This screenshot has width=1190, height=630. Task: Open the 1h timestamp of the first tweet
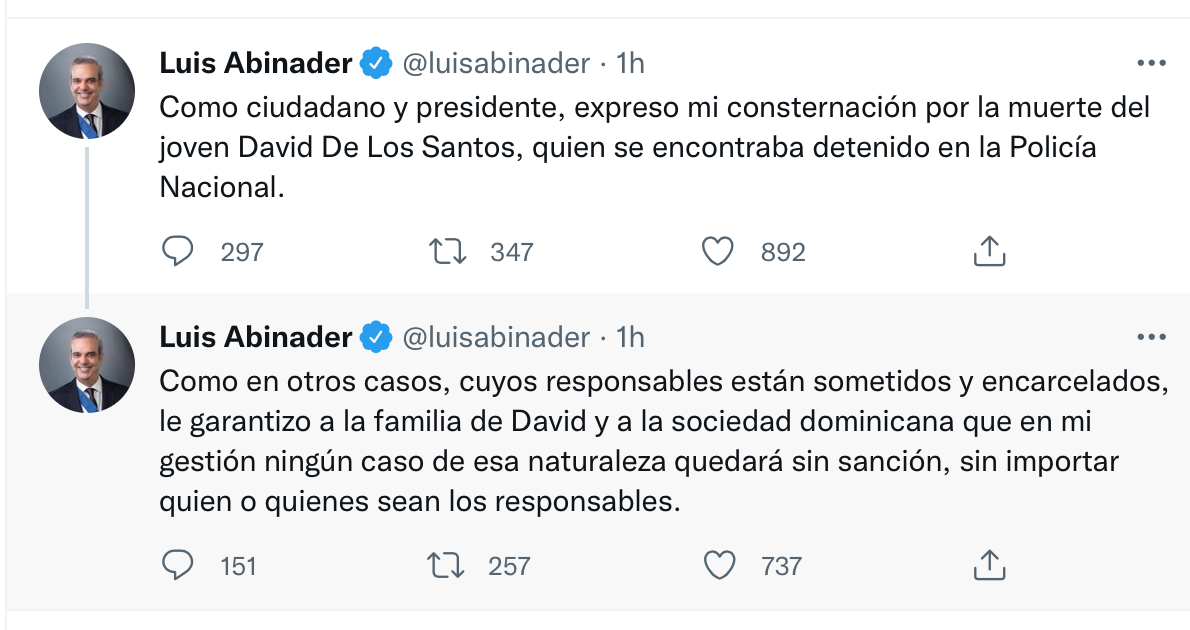coord(630,63)
